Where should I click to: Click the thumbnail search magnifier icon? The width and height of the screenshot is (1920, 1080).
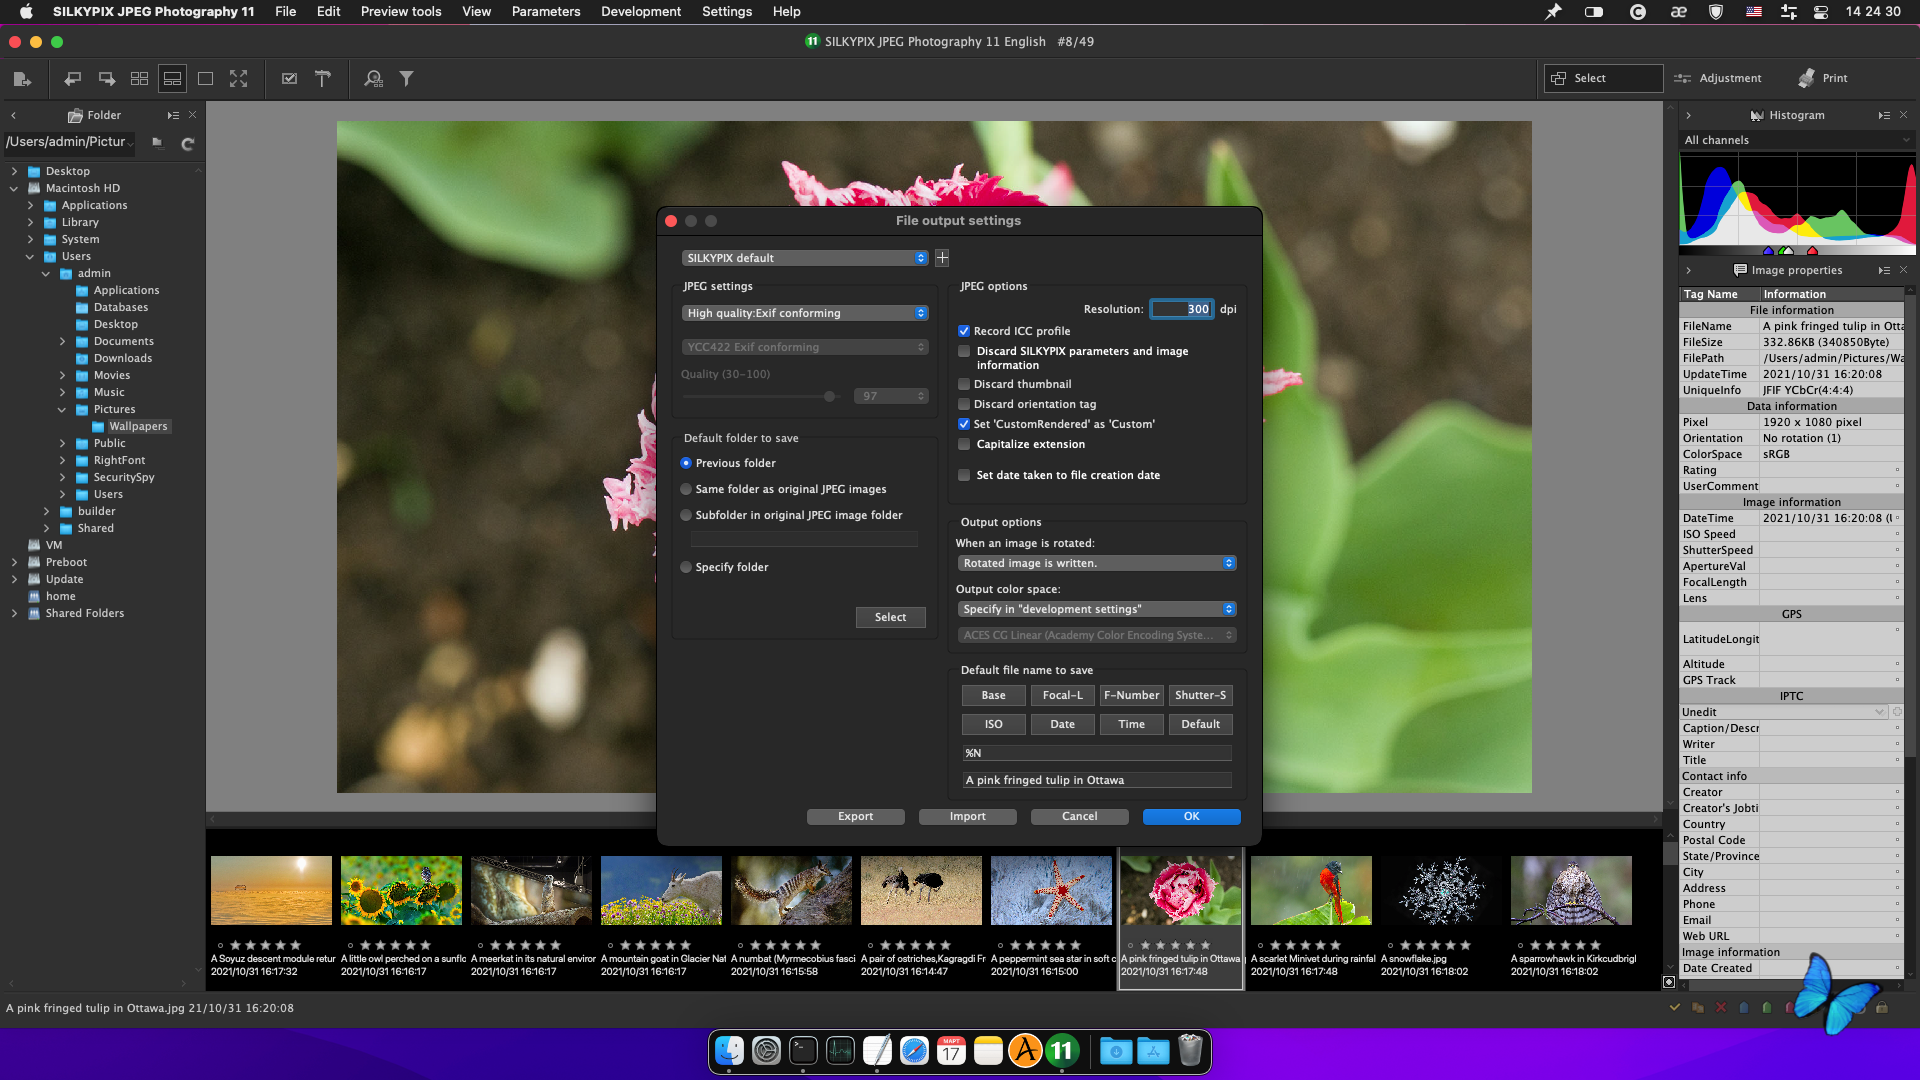[x=373, y=78]
